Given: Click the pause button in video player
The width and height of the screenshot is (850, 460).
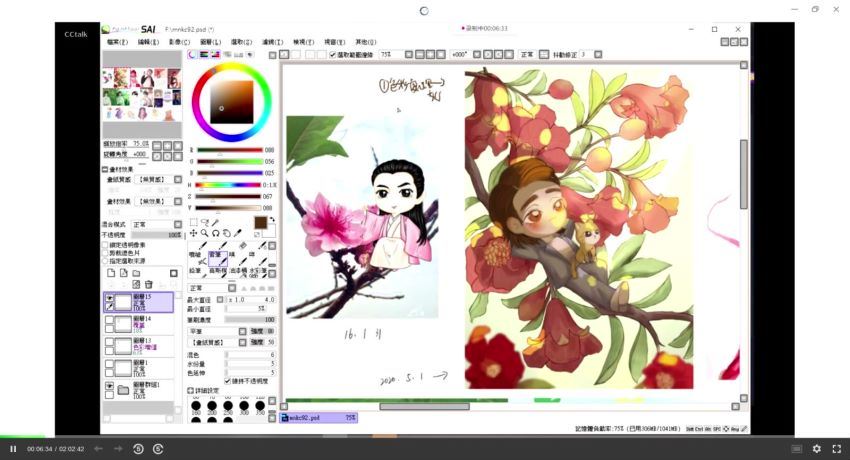Looking at the screenshot, I should tap(13, 449).
